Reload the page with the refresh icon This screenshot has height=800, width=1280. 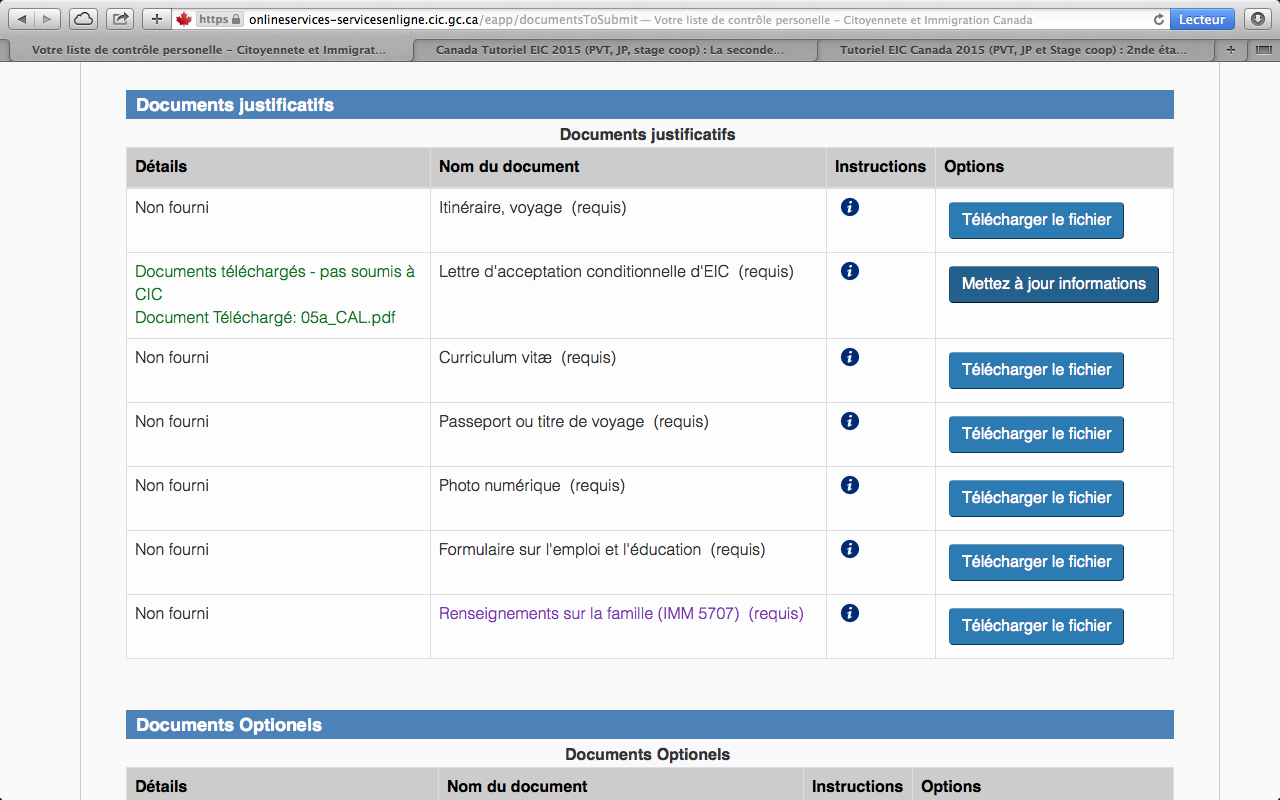1159,19
